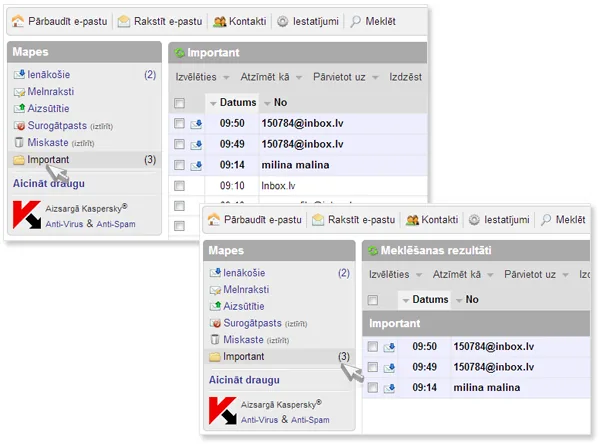Open the Atzīmēt kā dropdown in upper window
600x448 pixels.
click(x=271, y=77)
